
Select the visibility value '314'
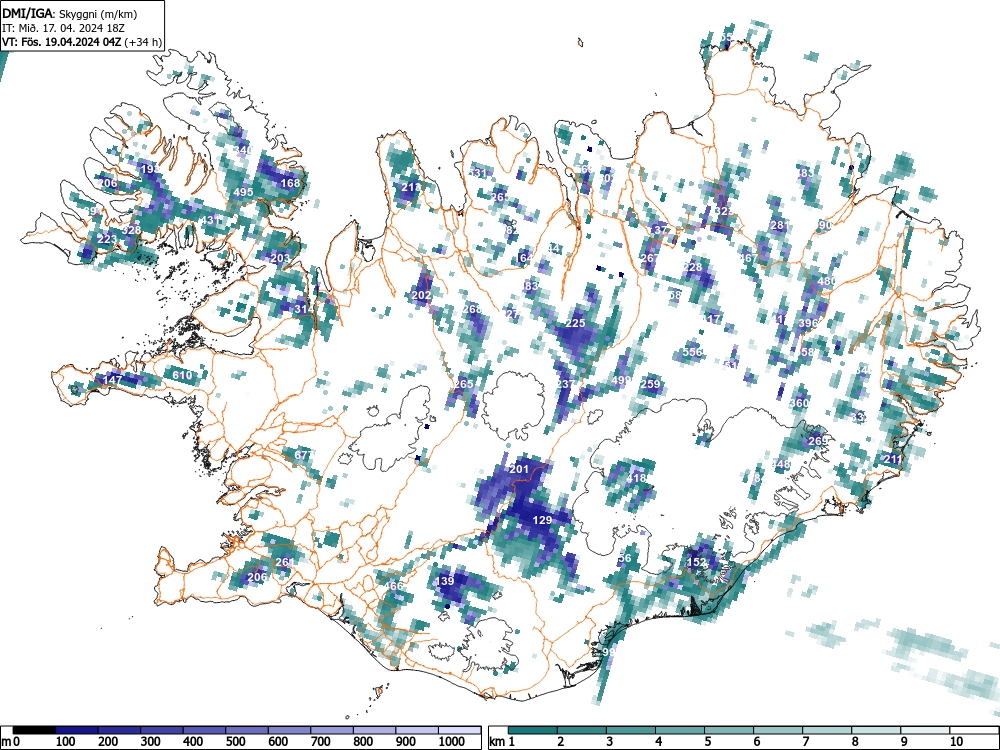[304, 309]
